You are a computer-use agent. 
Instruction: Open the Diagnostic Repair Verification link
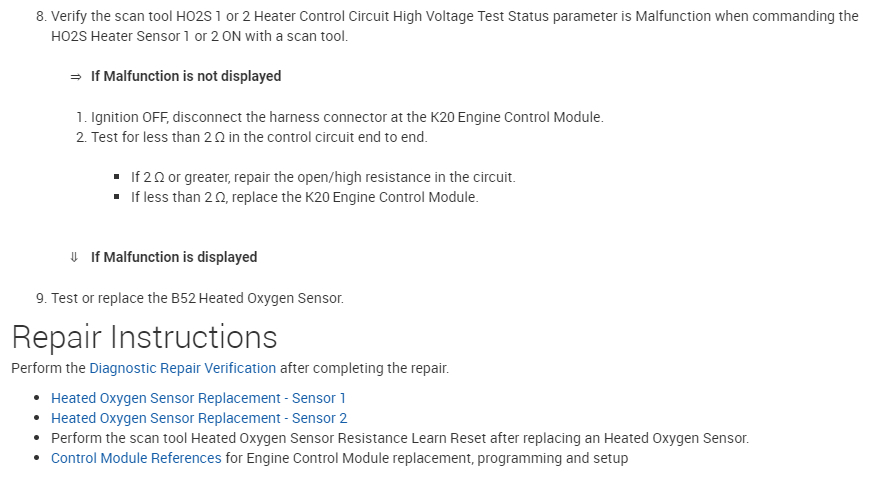pos(182,368)
